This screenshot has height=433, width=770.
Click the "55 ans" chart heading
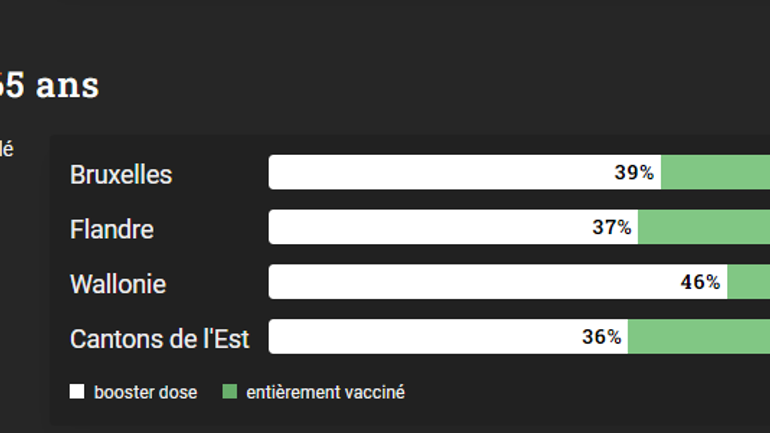click(x=49, y=85)
